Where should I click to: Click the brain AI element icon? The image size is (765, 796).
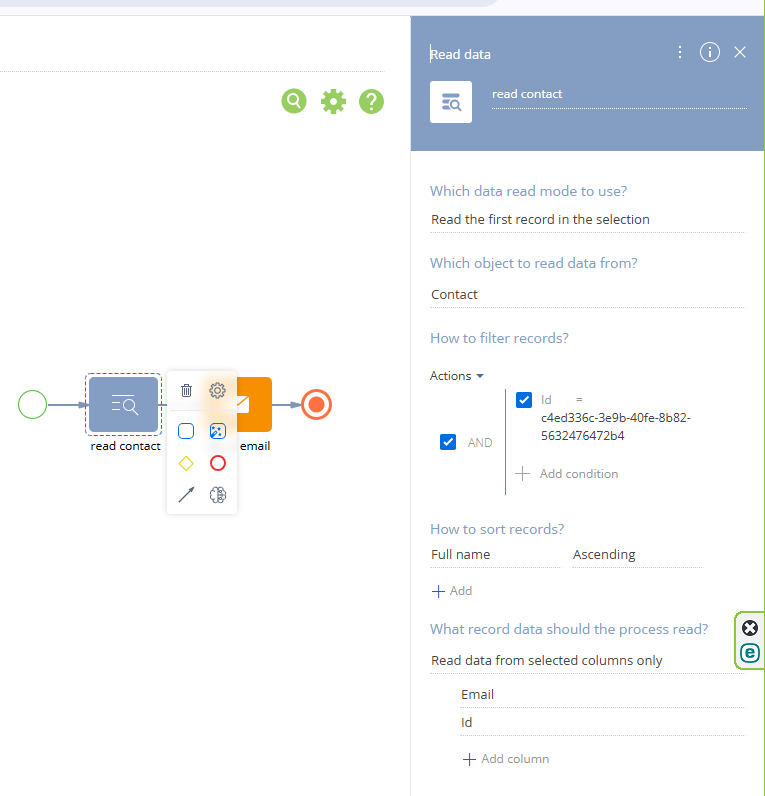(x=217, y=494)
